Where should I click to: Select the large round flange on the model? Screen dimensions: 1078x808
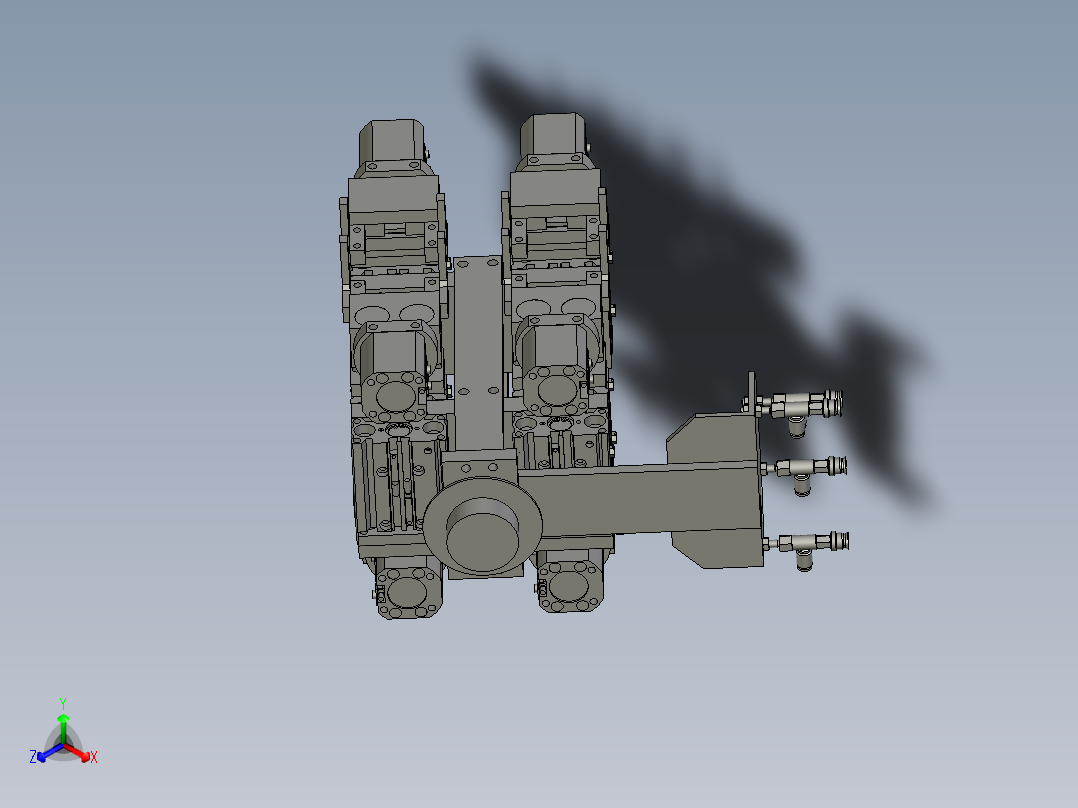pyautogui.click(x=483, y=526)
